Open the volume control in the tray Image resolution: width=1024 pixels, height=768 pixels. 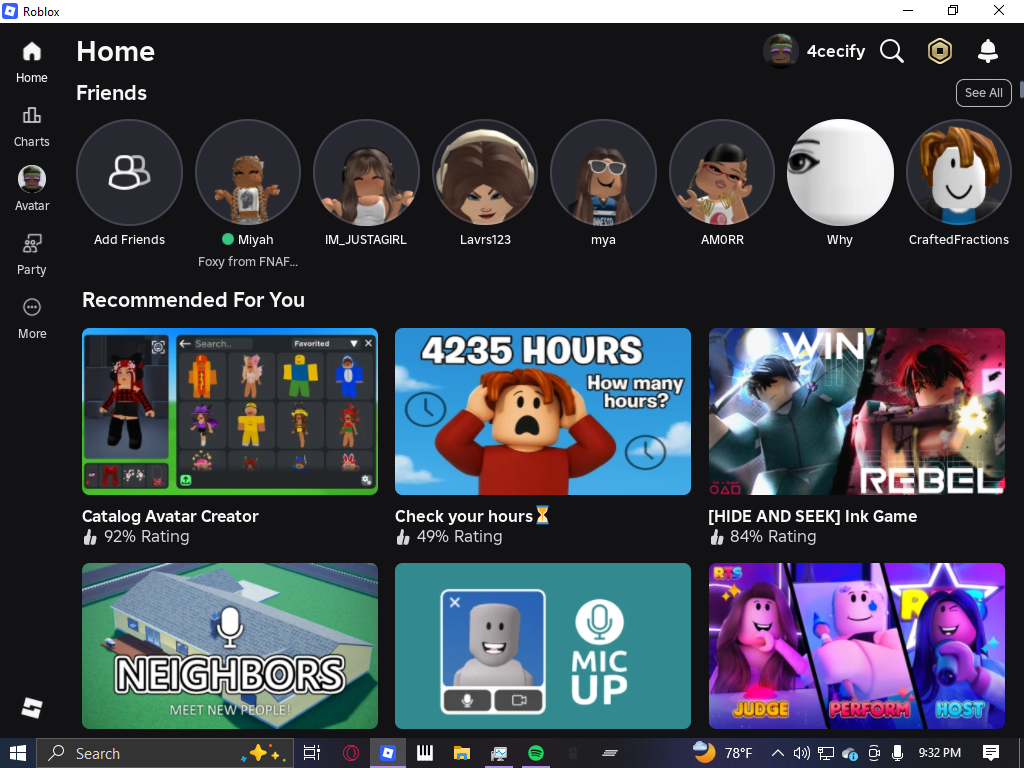[x=801, y=753]
